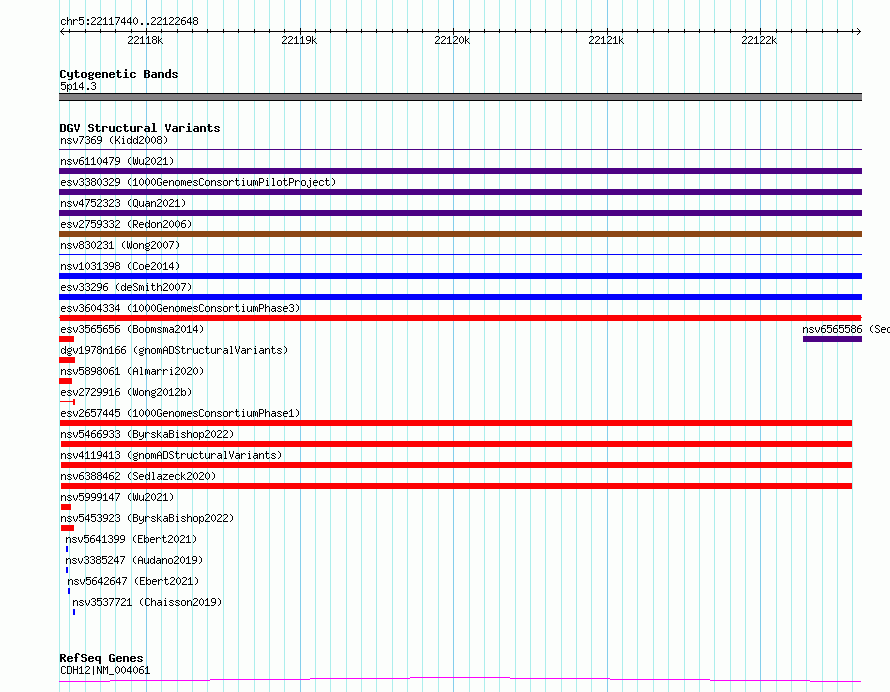The width and height of the screenshot is (890, 692).
Task: Select nsv4119413 (gnomADStructuralVariants) label
Action: [171, 455]
